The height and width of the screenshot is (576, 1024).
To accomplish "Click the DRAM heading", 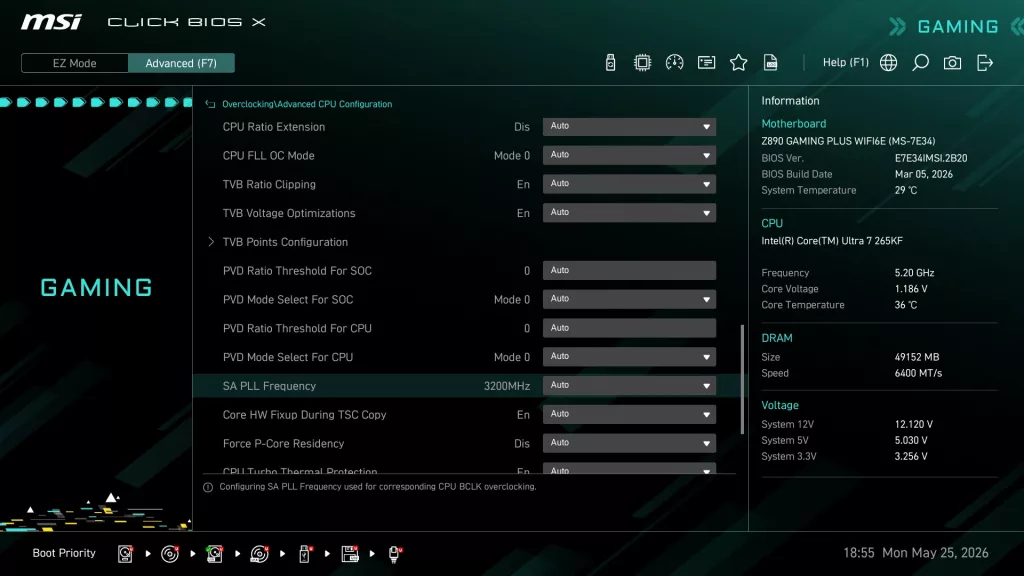I will [776, 338].
